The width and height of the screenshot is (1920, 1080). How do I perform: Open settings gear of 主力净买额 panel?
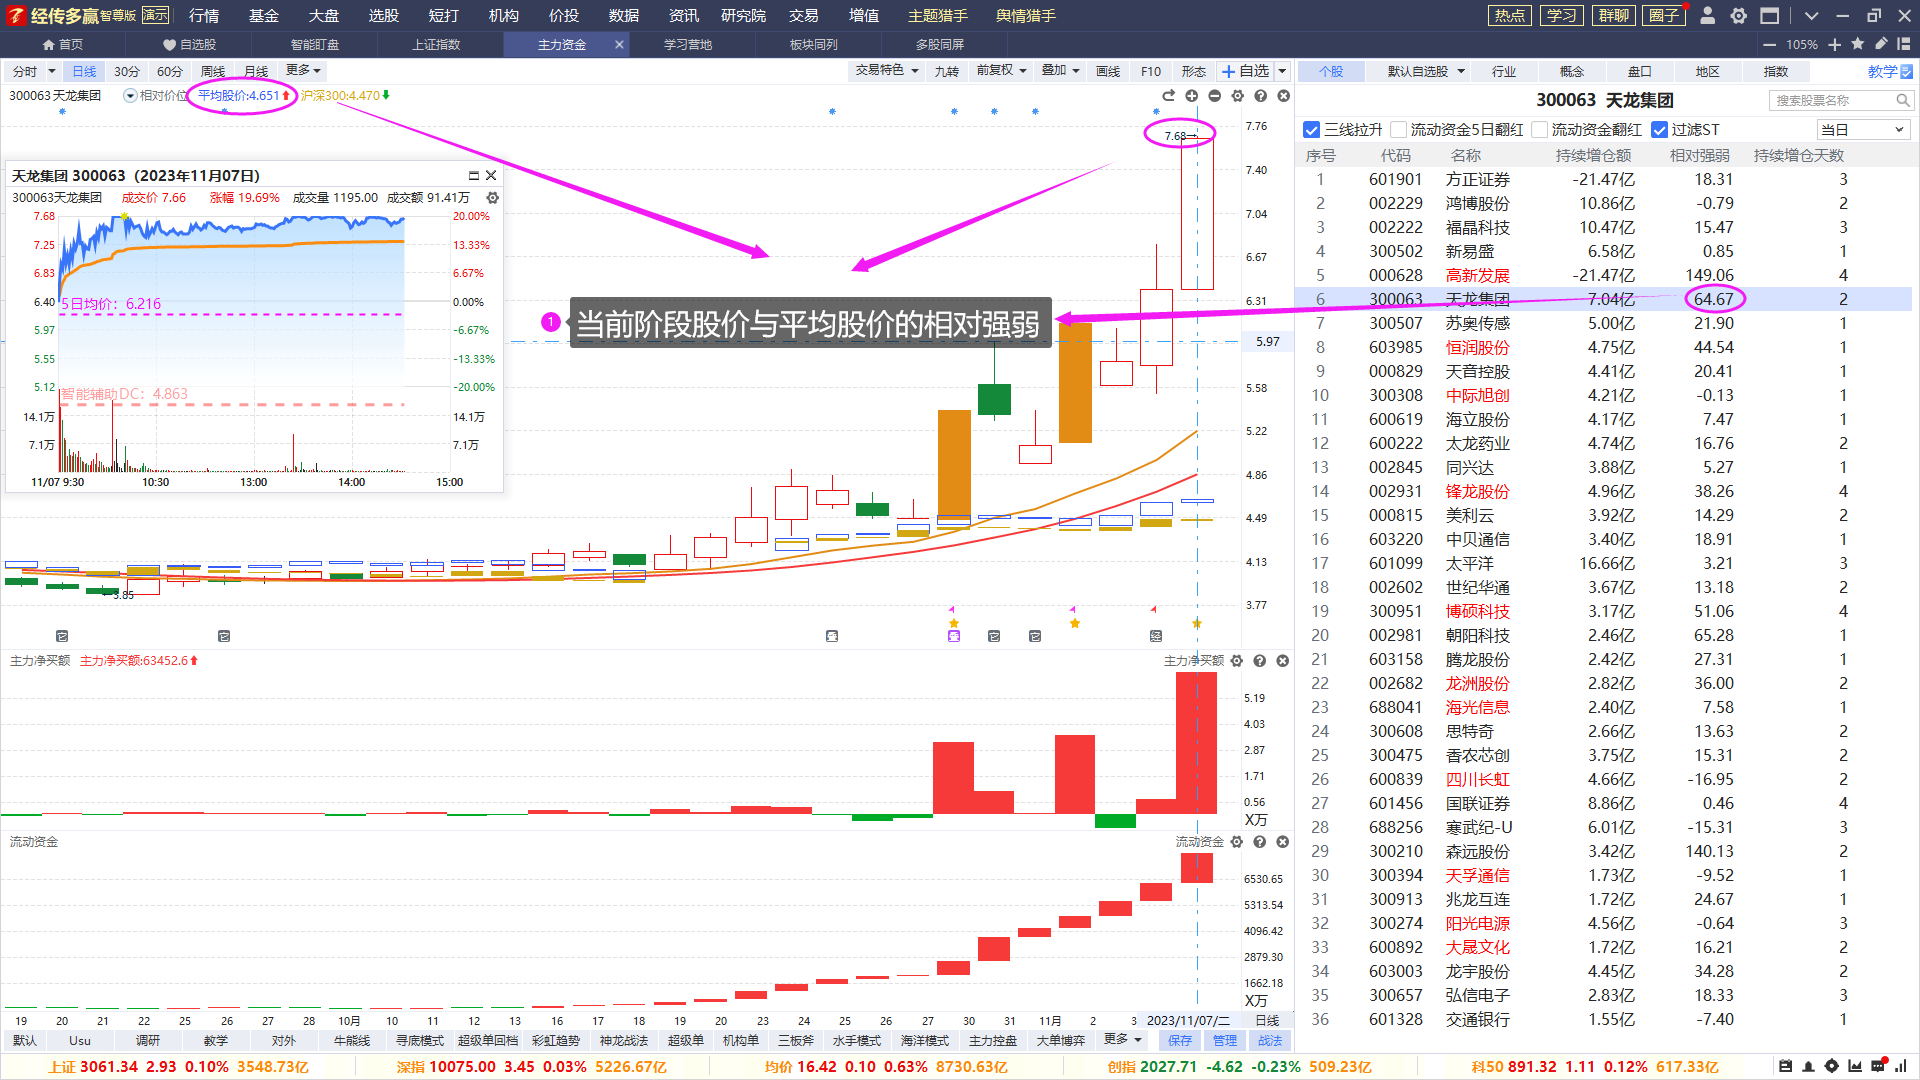pos(1237,661)
